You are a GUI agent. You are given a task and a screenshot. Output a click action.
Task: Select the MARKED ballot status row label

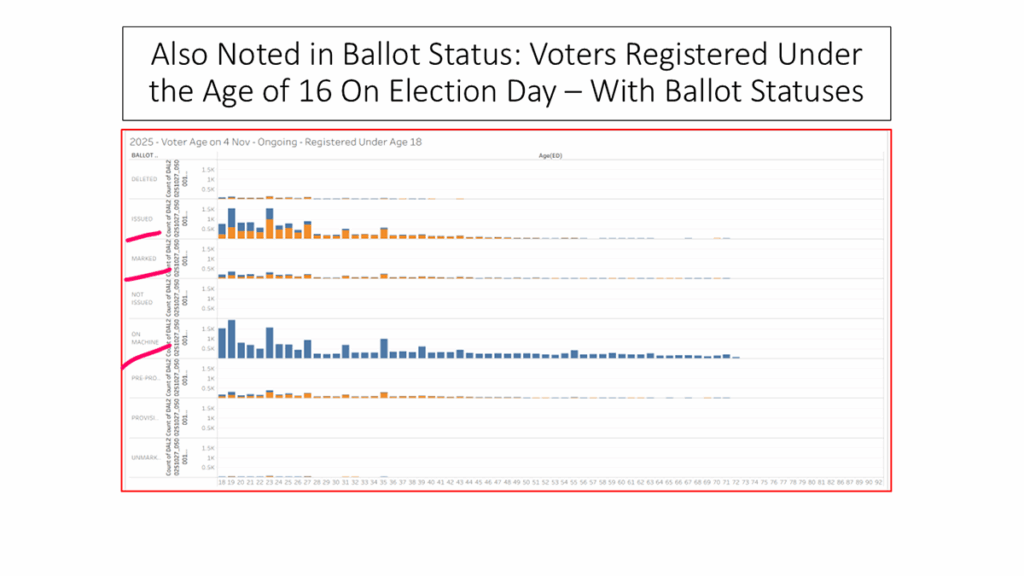click(143, 259)
